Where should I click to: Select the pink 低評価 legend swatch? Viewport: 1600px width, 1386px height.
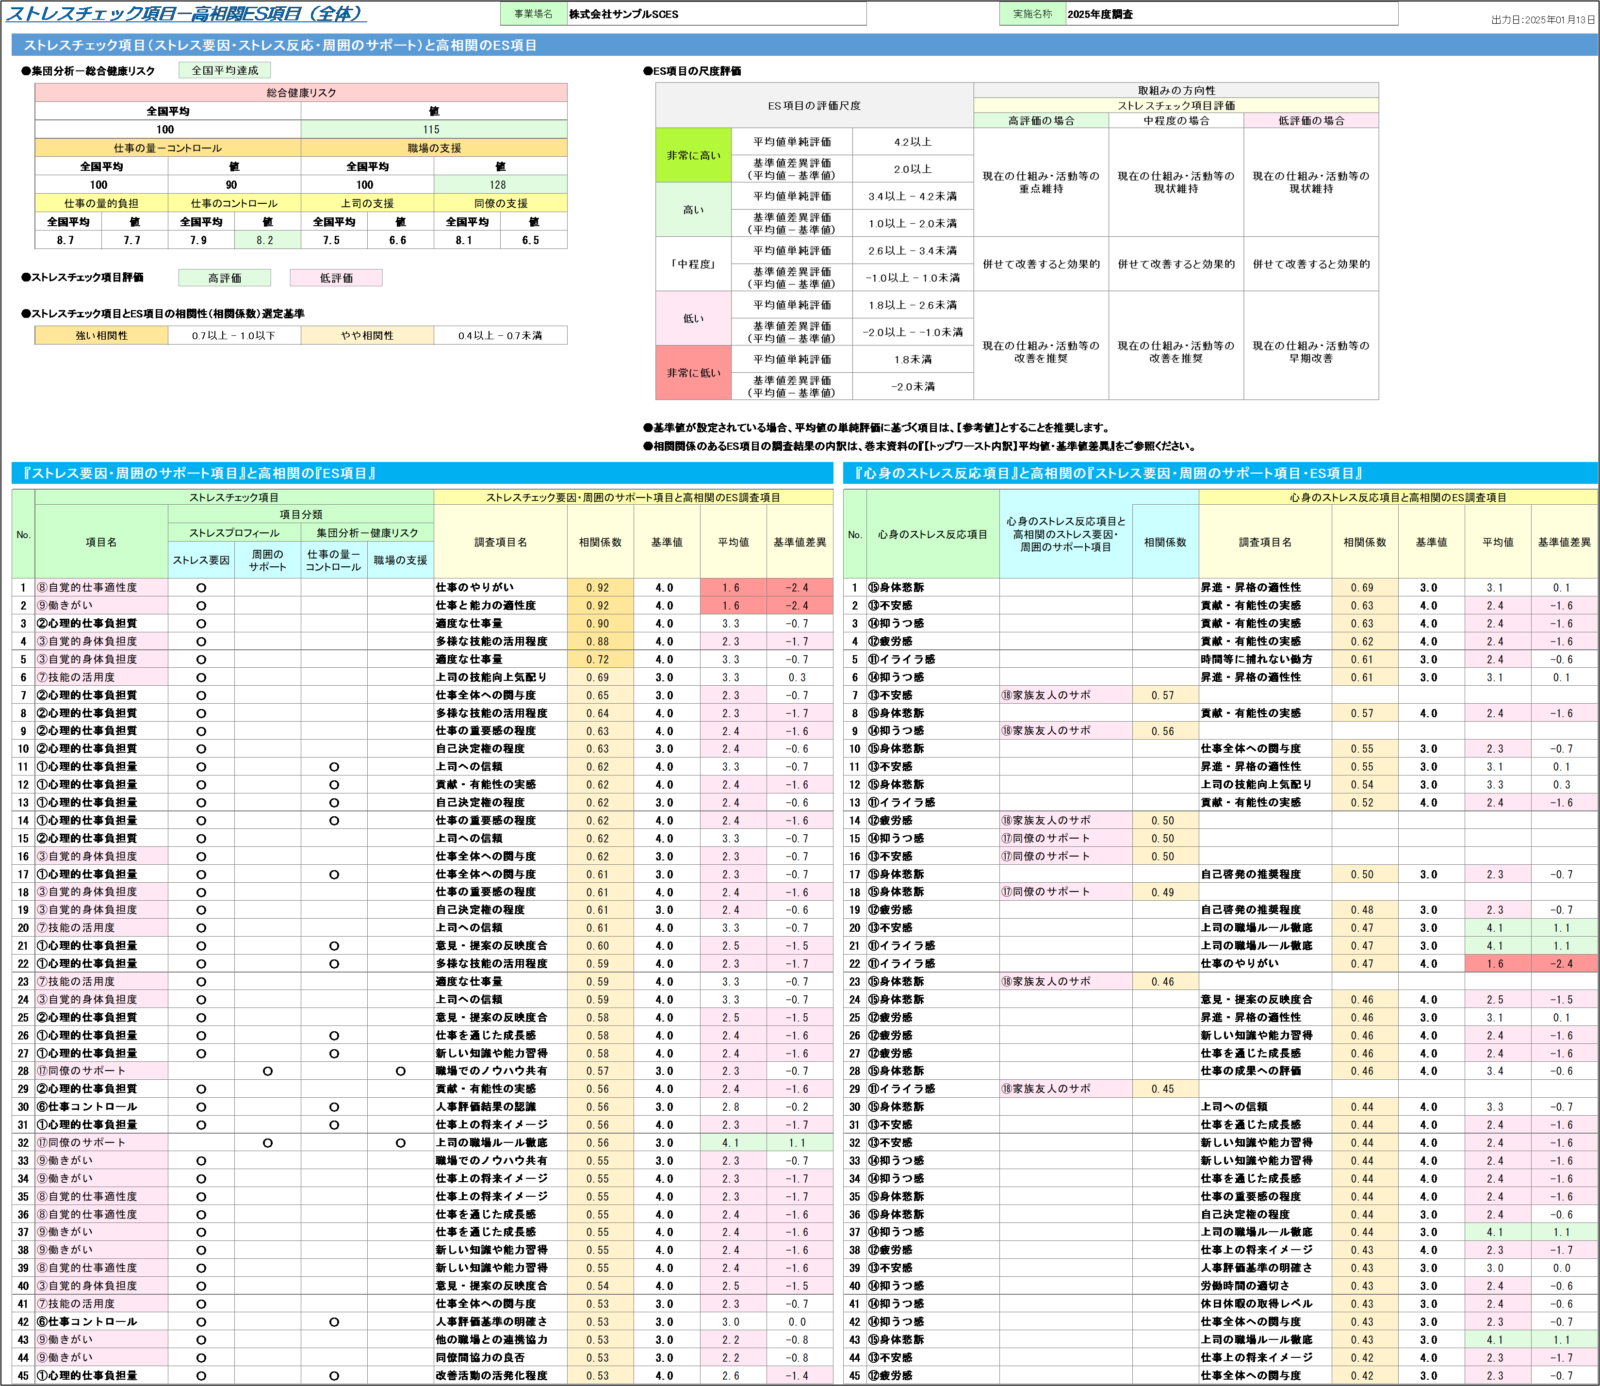point(336,278)
